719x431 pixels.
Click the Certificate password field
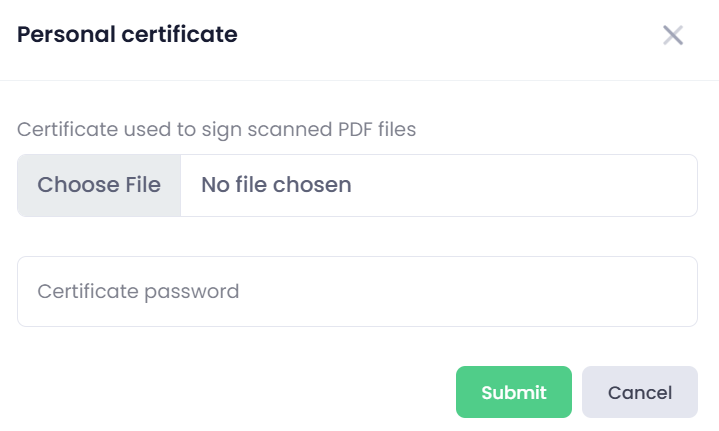(x=357, y=291)
